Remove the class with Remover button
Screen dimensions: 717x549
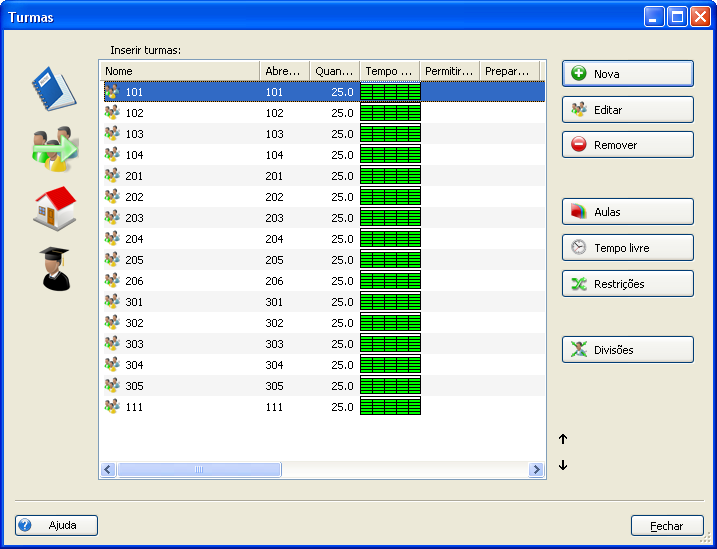pyautogui.click(x=627, y=145)
